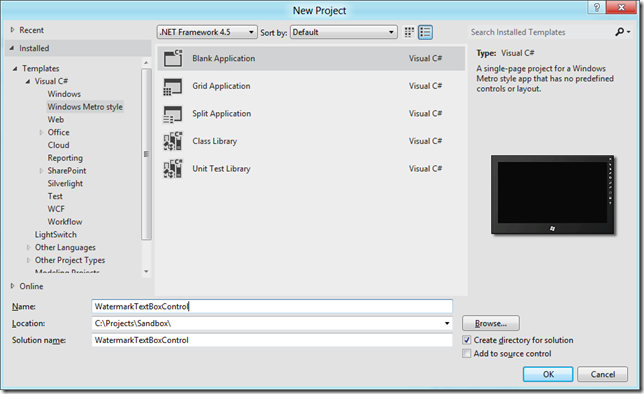This screenshot has width=644, height=394.
Task: Click the Solution name input field
Action: 272,340
